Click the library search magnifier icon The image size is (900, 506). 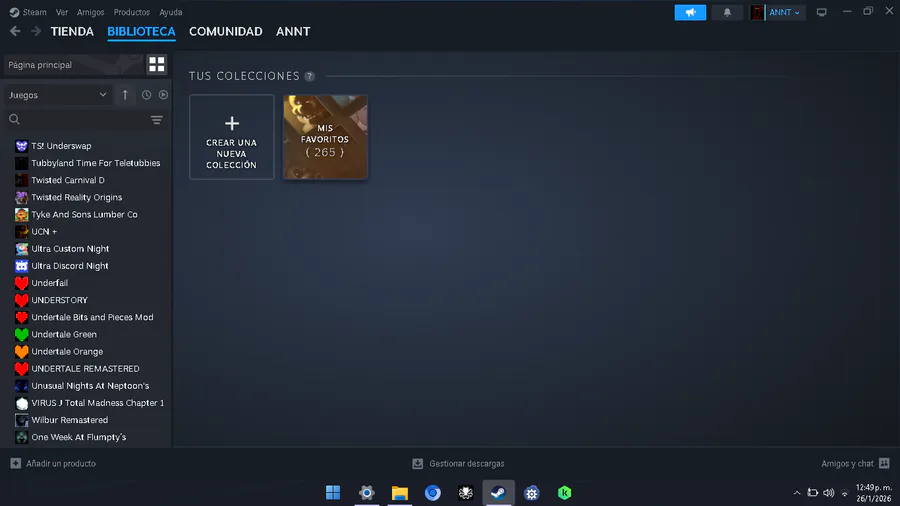[14, 119]
